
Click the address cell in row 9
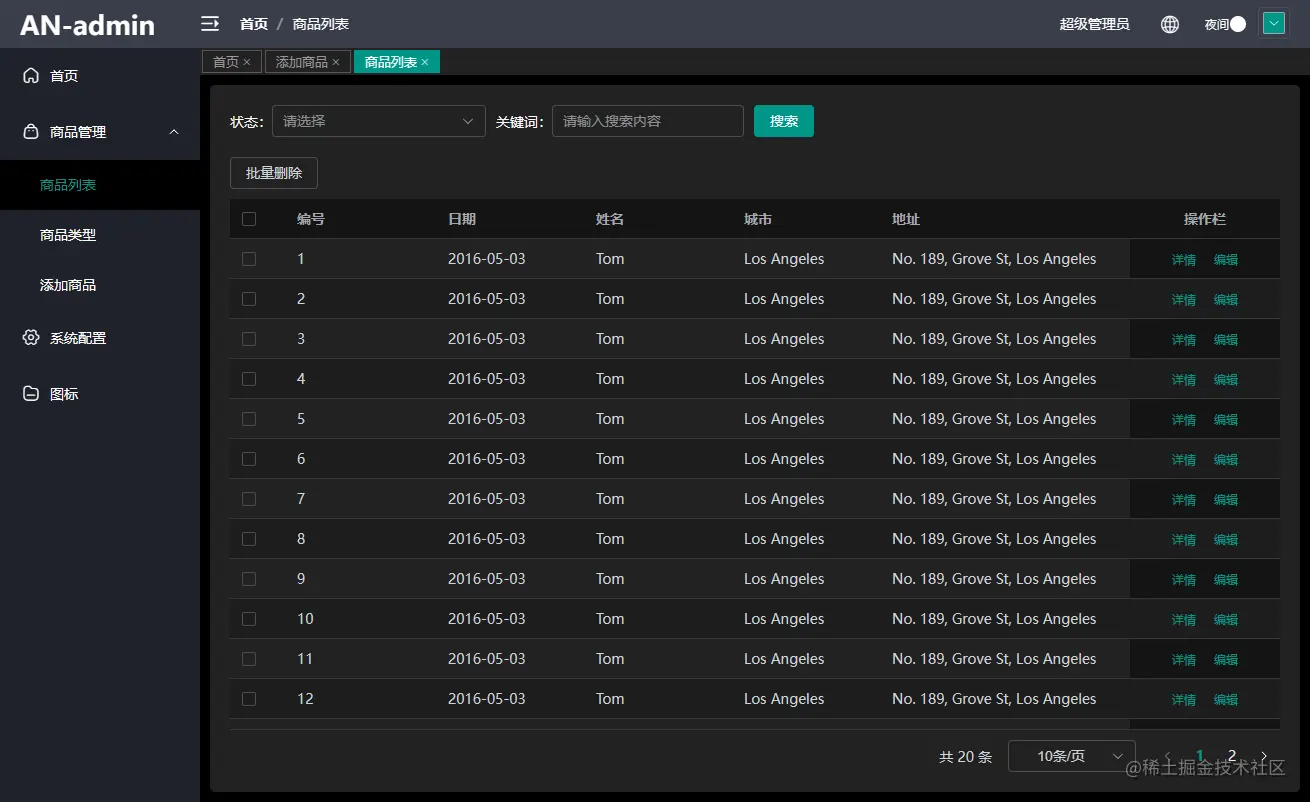coord(994,579)
